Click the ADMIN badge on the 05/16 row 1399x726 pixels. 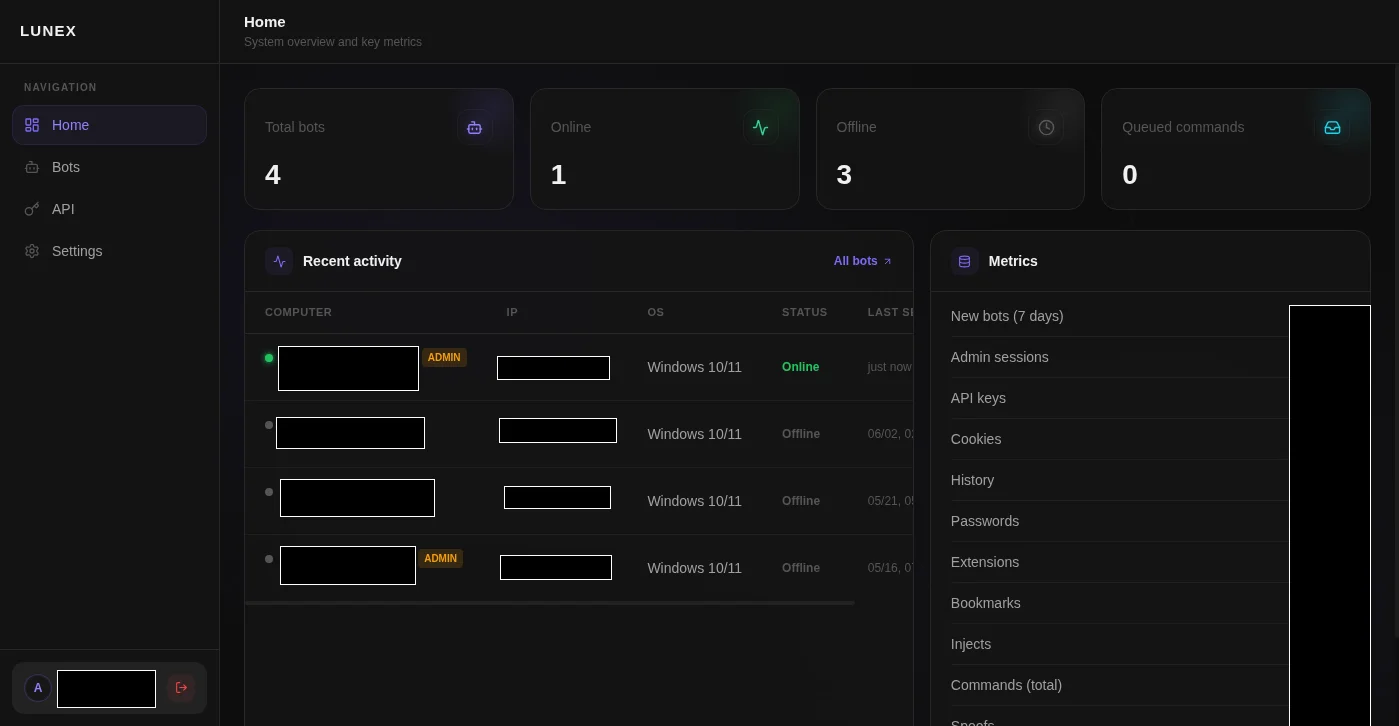(440, 558)
